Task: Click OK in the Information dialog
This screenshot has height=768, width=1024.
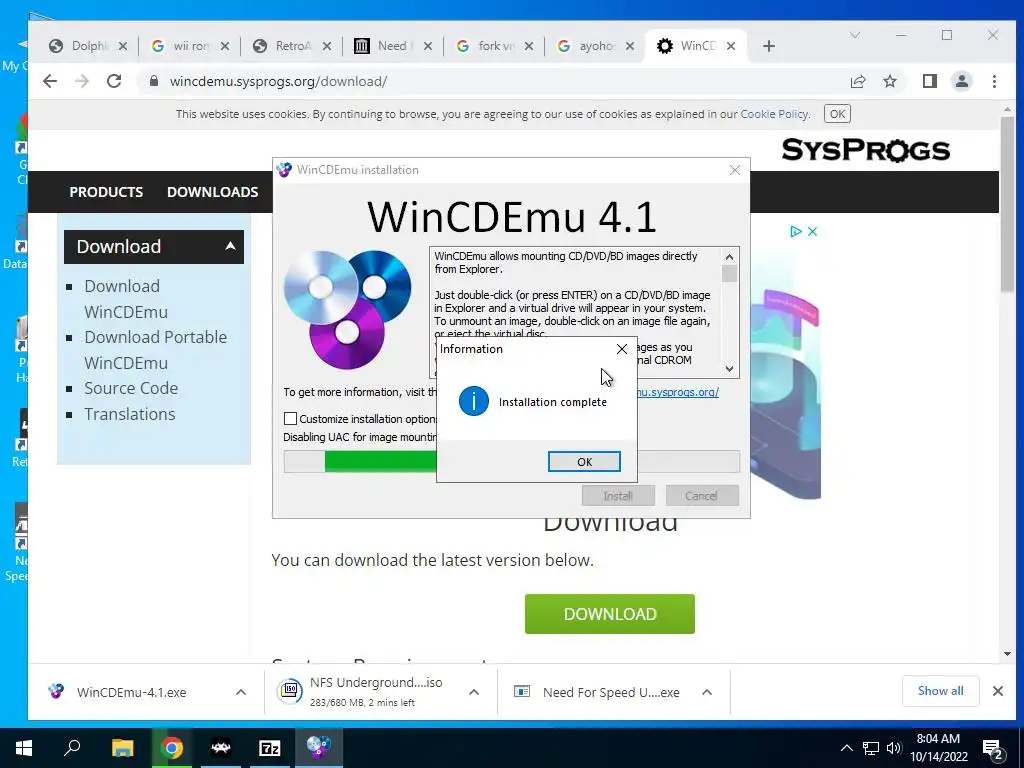Action: pyautogui.click(x=584, y=462)
